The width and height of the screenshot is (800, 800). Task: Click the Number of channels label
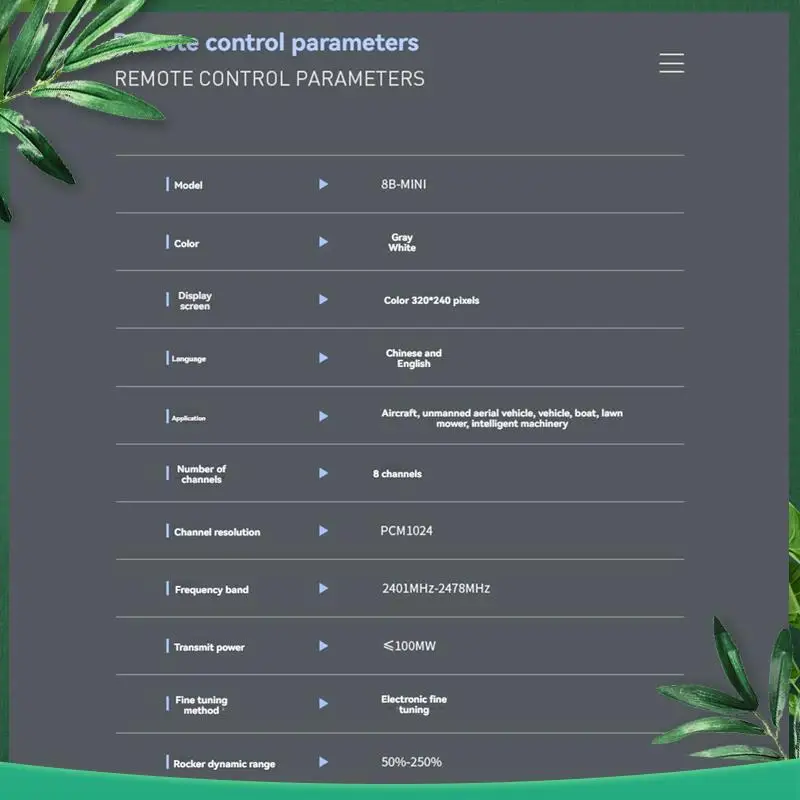[202, 474]
